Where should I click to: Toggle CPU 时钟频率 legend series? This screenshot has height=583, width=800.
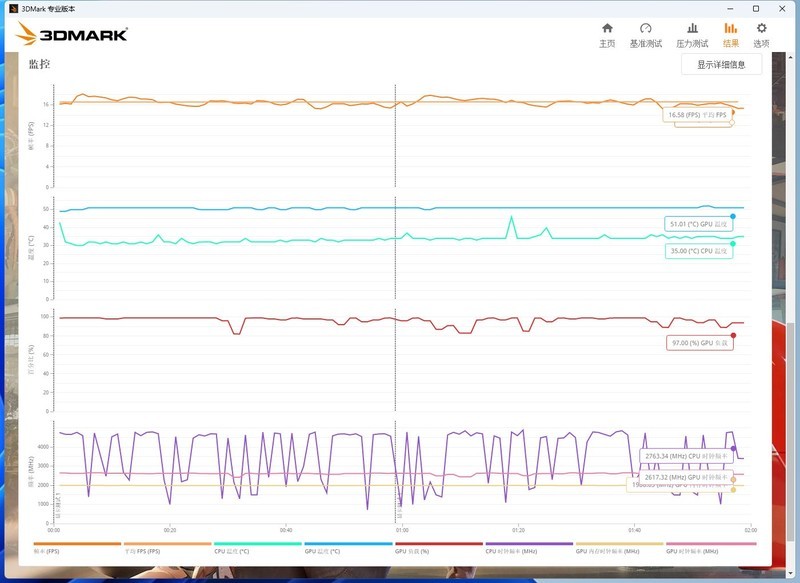529,547
